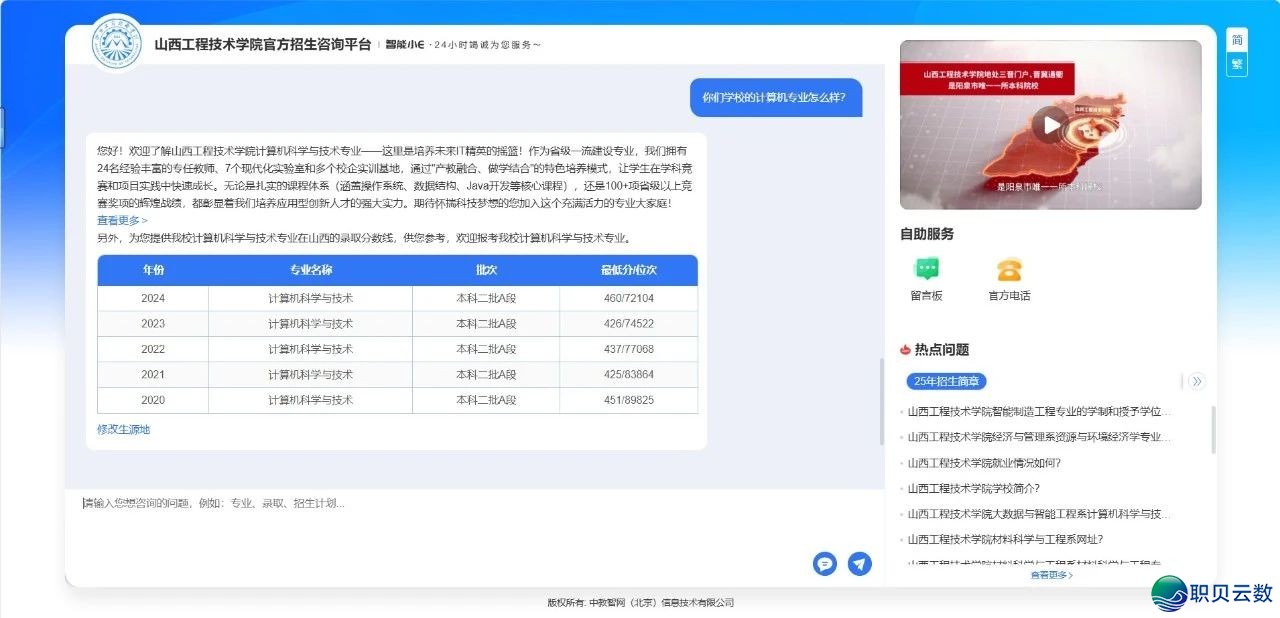
Task: Click the 2022 year cell
Action: click(153, 349)
